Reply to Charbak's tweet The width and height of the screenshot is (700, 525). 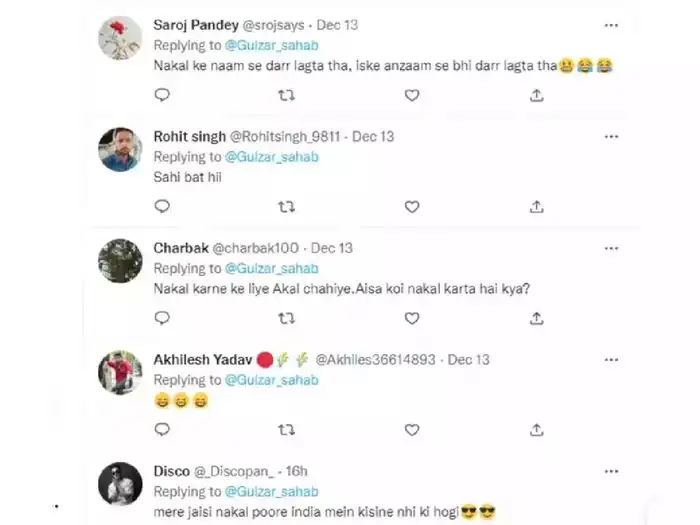coord(162,318)
